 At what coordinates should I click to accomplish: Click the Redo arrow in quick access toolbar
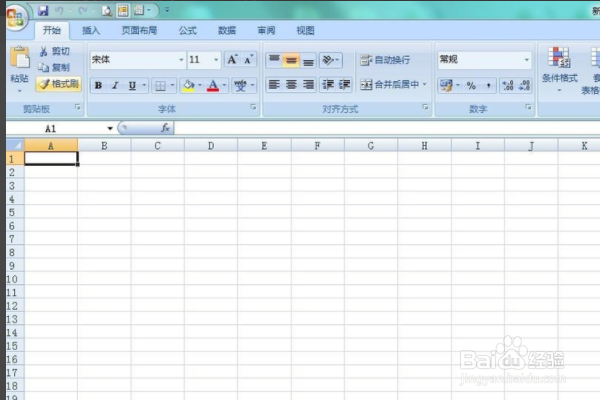click(83, 11)
